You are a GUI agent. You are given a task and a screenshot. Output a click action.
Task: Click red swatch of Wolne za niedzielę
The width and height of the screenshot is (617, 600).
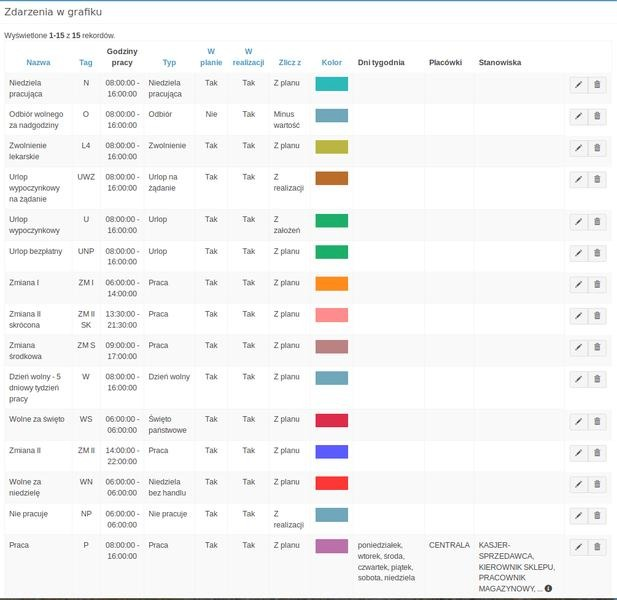click(332, 484)
